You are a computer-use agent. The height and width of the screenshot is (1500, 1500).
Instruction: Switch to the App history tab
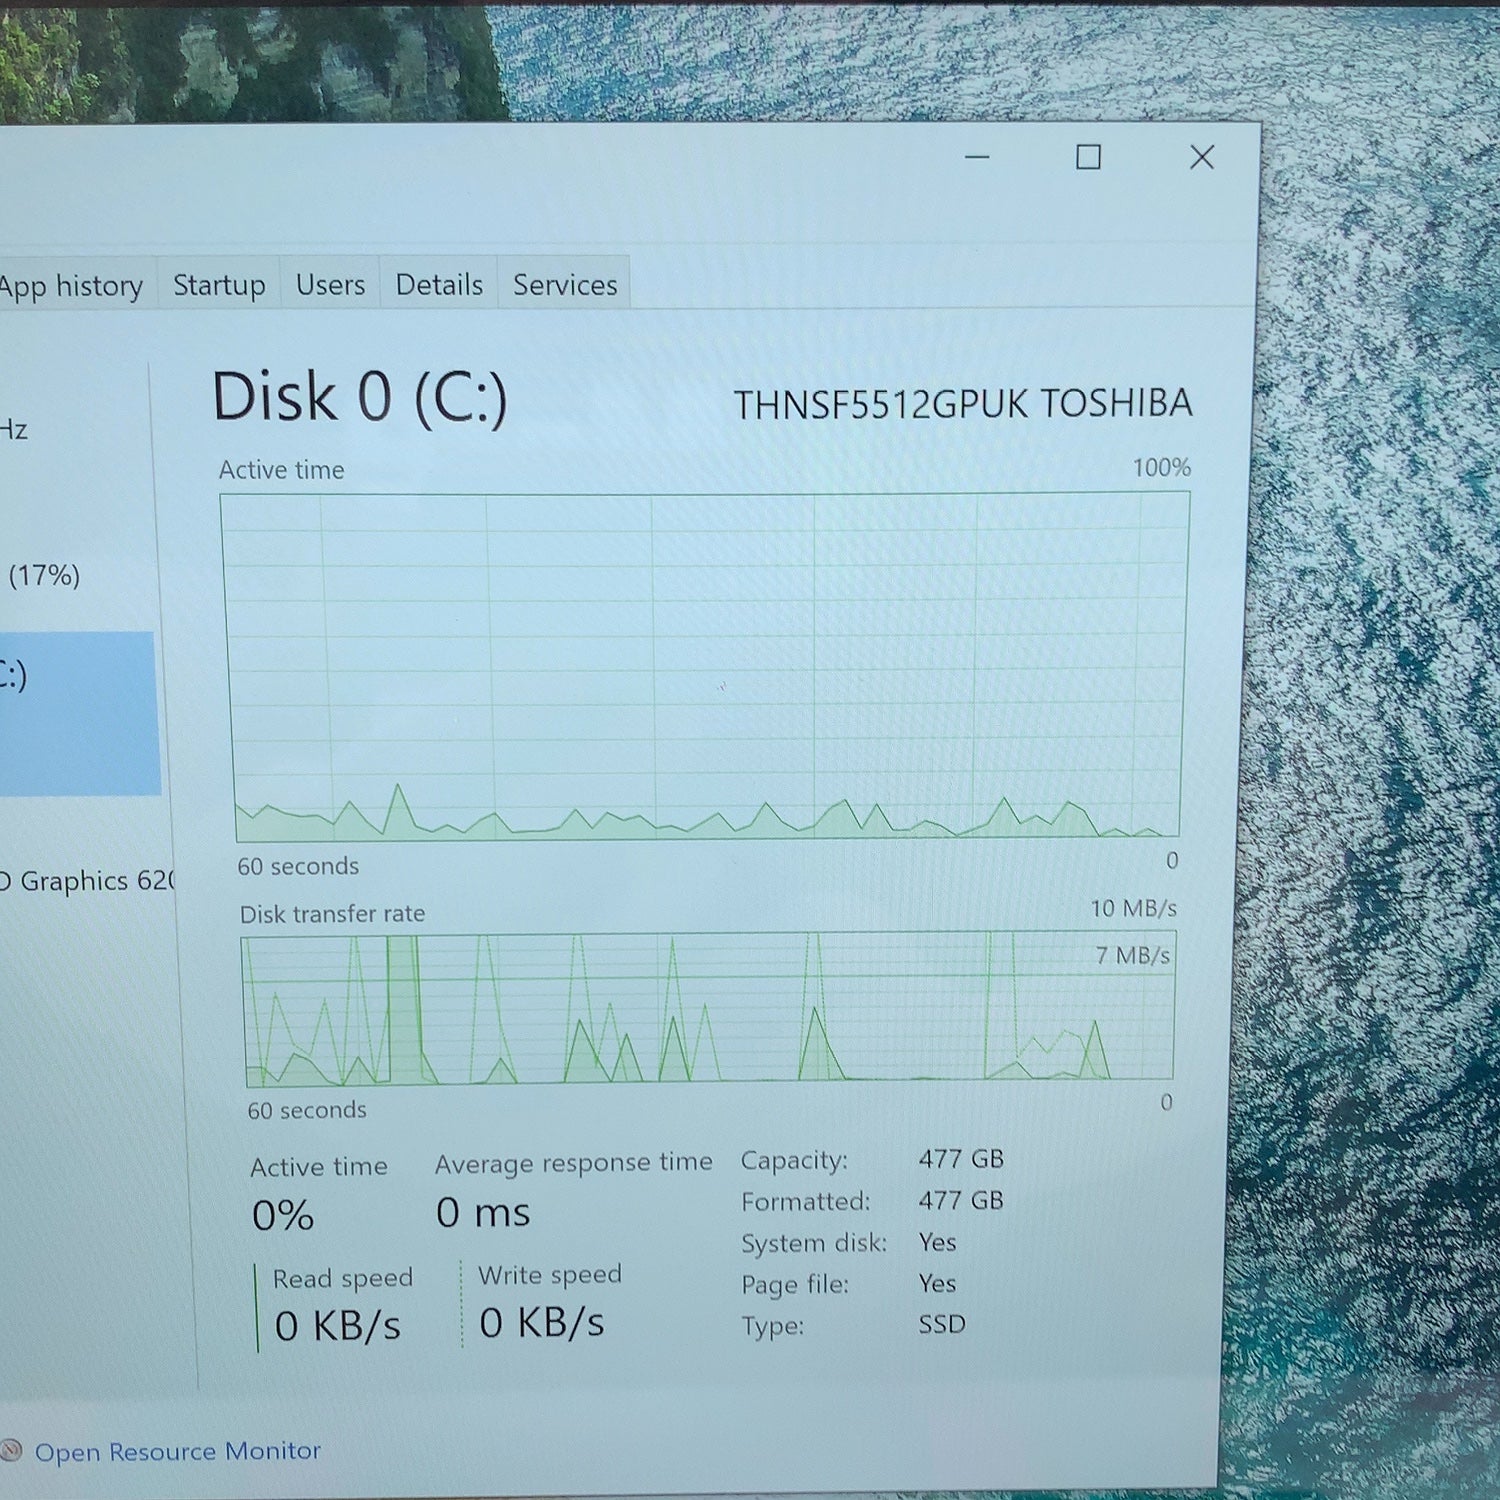tap(74, 286)
